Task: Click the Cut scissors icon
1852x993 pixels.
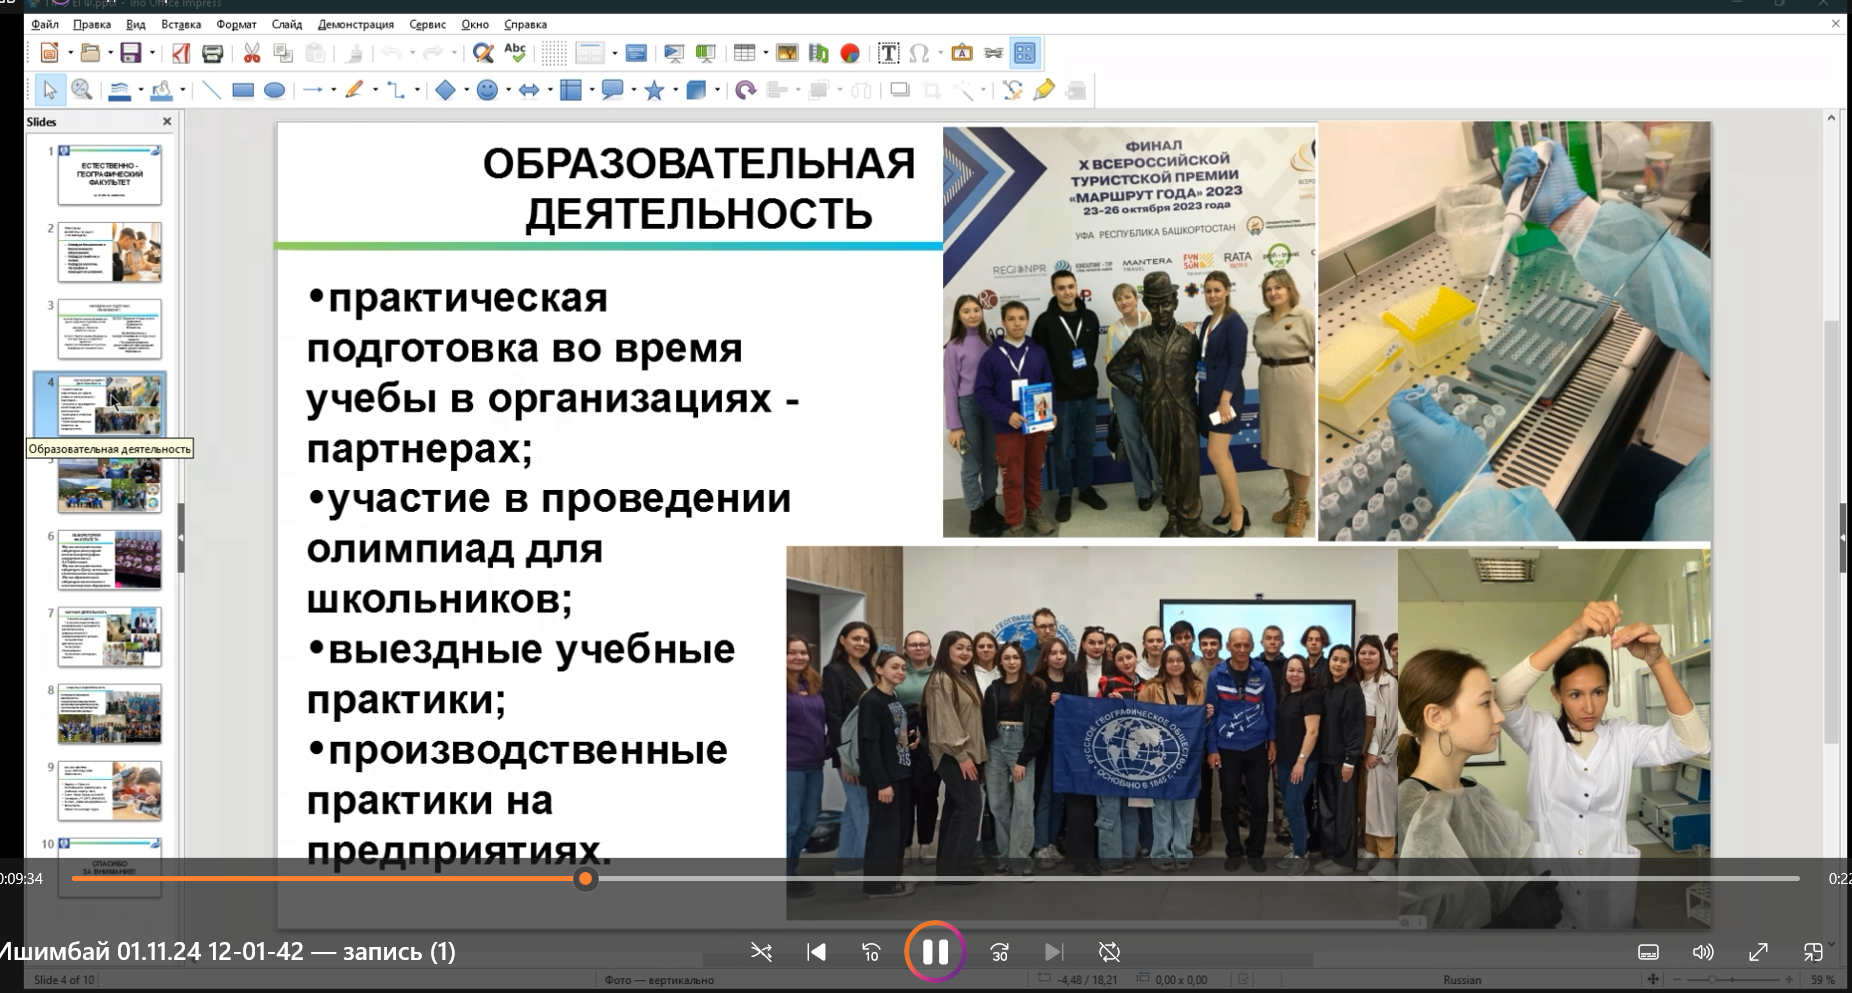Action: click(252, 53)
